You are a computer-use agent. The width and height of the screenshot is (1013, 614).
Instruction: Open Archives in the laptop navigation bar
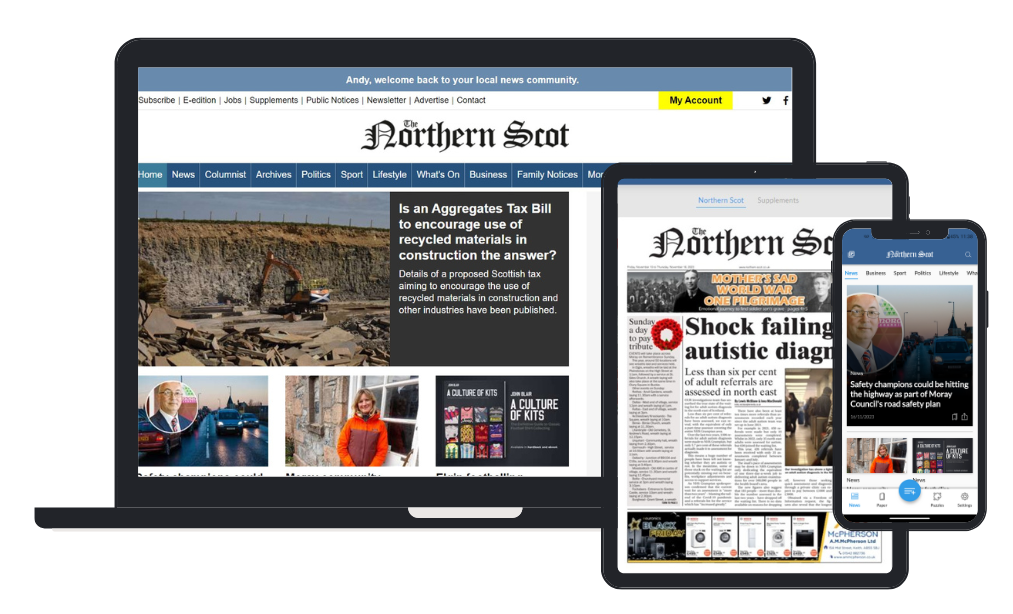point(273,175)
